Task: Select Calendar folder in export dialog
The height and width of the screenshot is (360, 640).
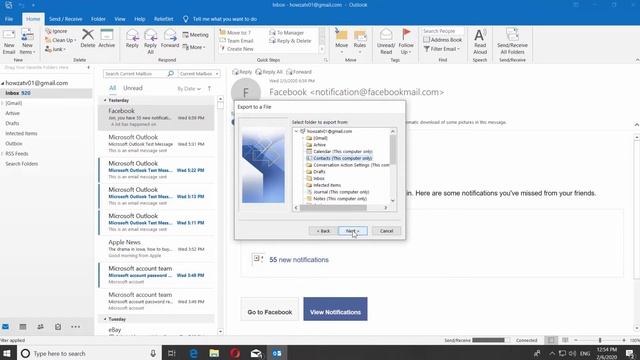Action: [x=342, y=151]
